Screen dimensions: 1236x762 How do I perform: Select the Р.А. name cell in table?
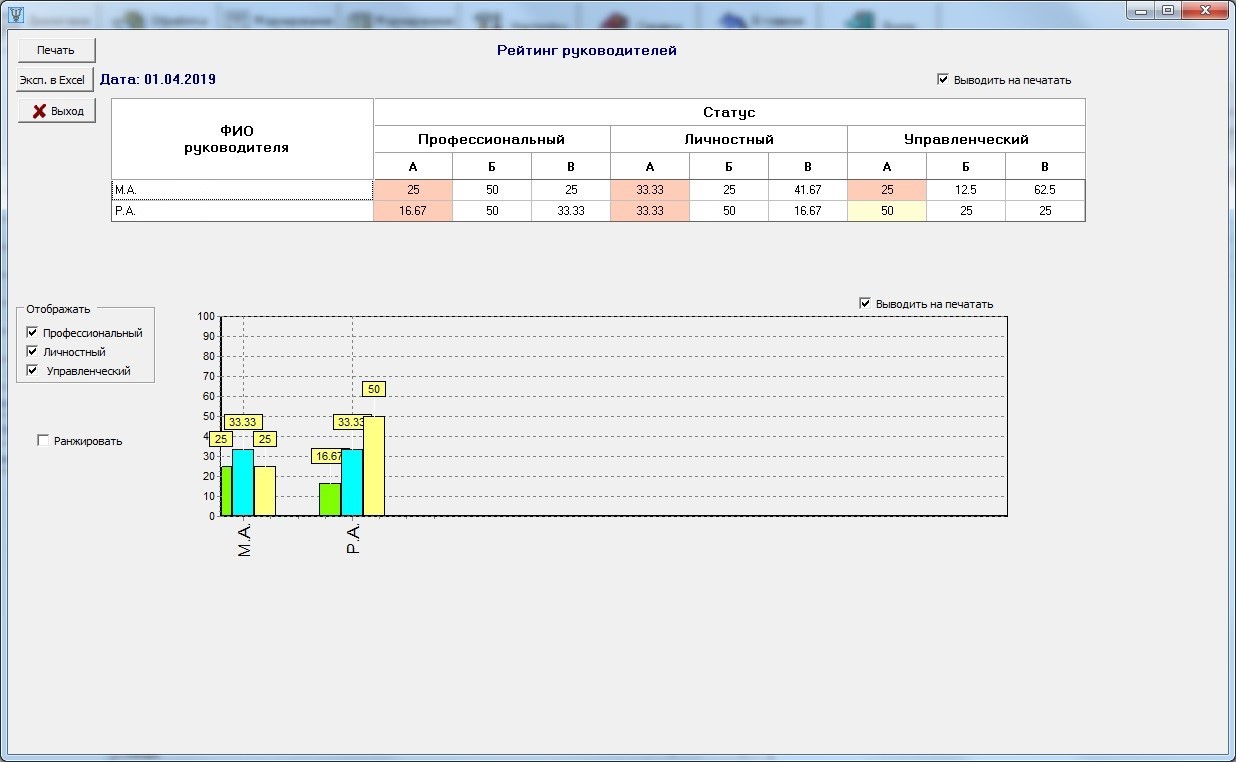[x=242, y=211]
